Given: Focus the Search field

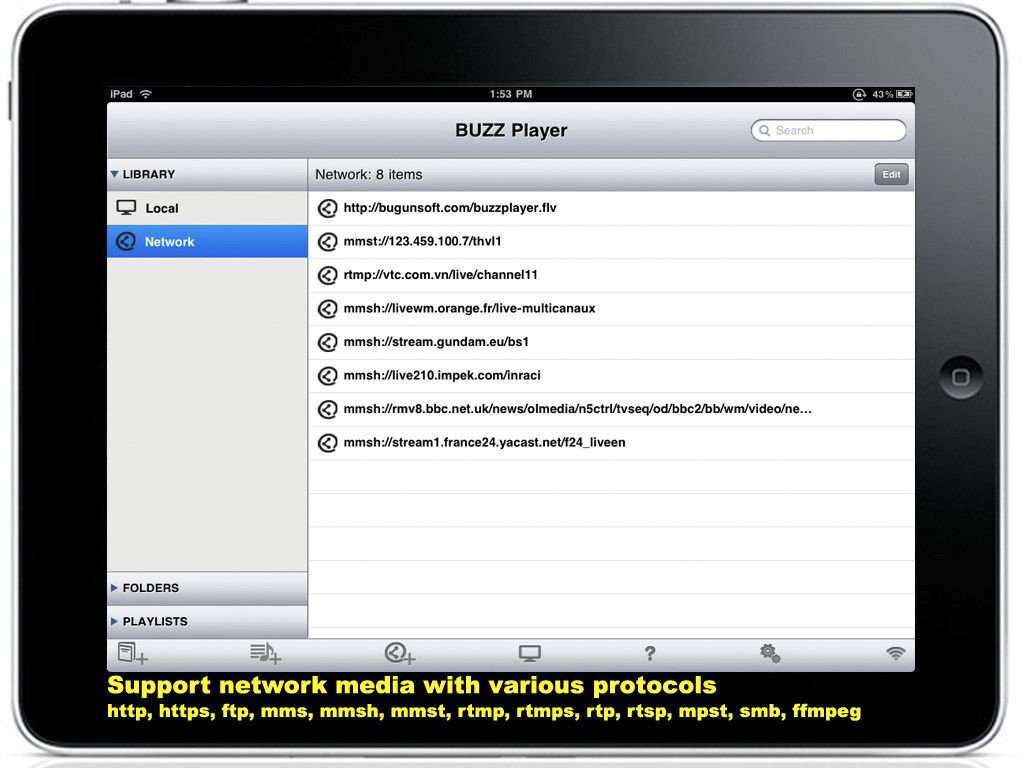Looking at the screenshot, I should (828, 131).
